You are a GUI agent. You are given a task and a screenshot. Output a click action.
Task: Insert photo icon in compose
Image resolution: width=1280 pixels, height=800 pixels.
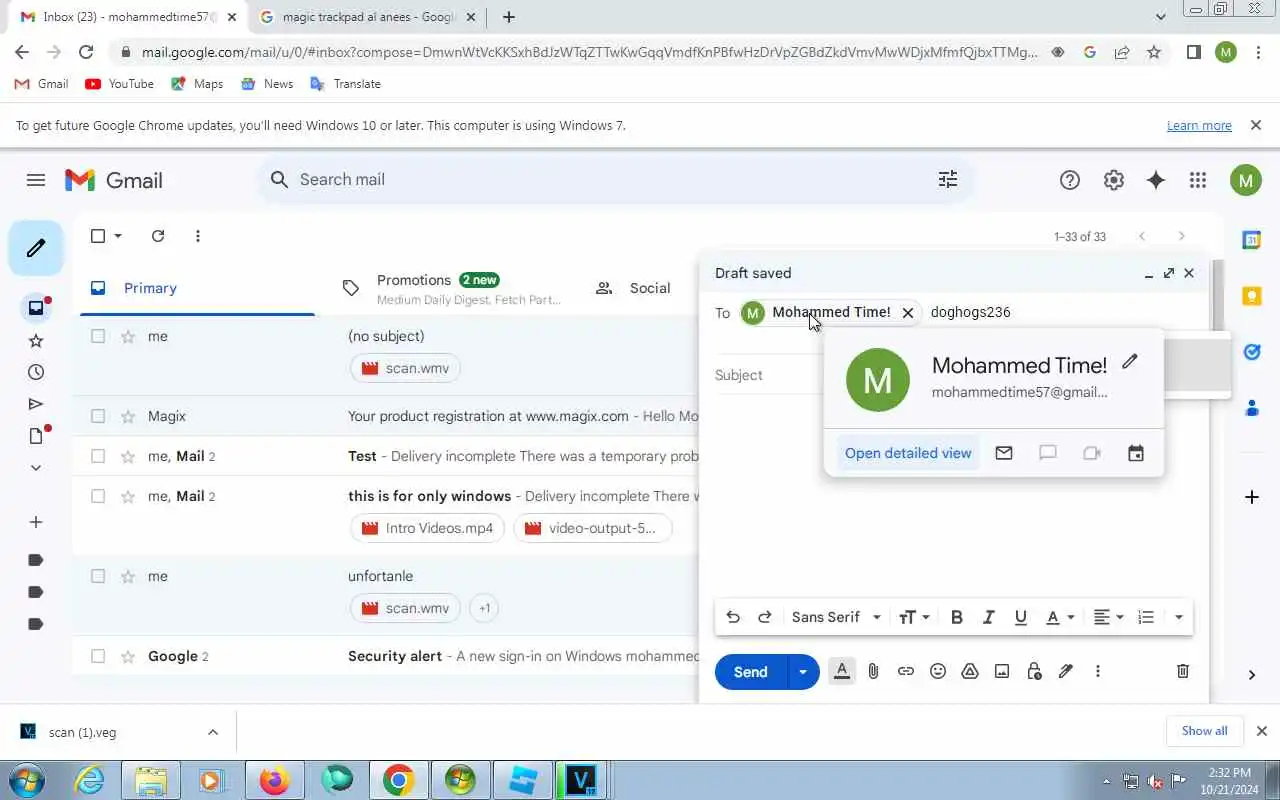click(1002, 672)
